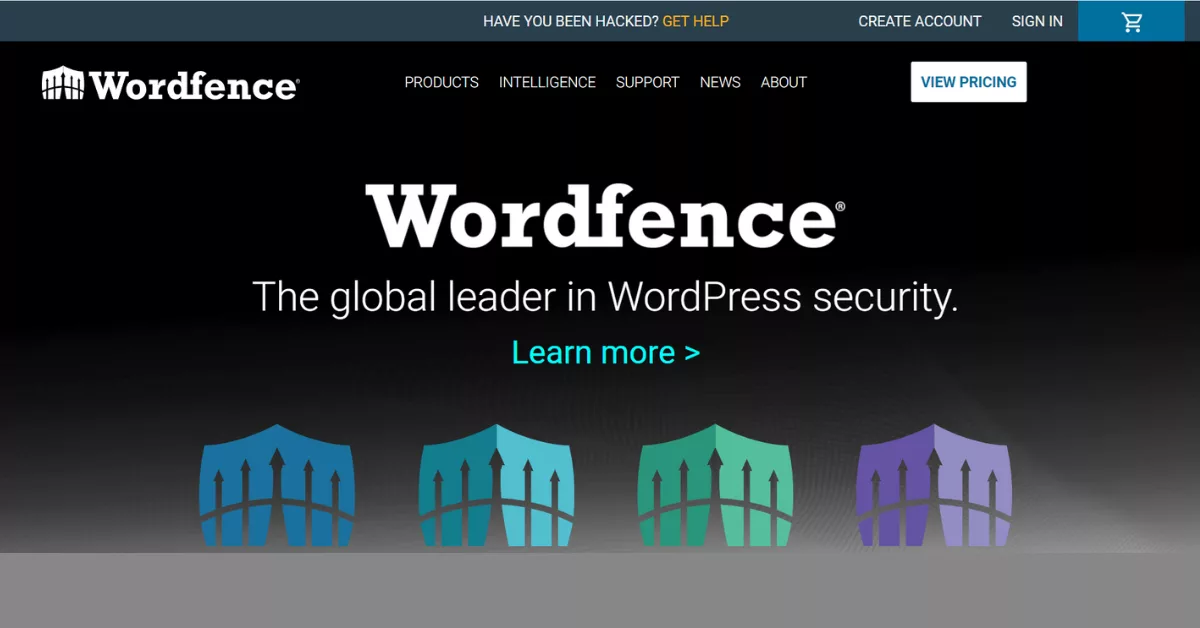This screenshot has height=628, width=1200.
Task: Click the Create Account link
Action: click(920, 21)
